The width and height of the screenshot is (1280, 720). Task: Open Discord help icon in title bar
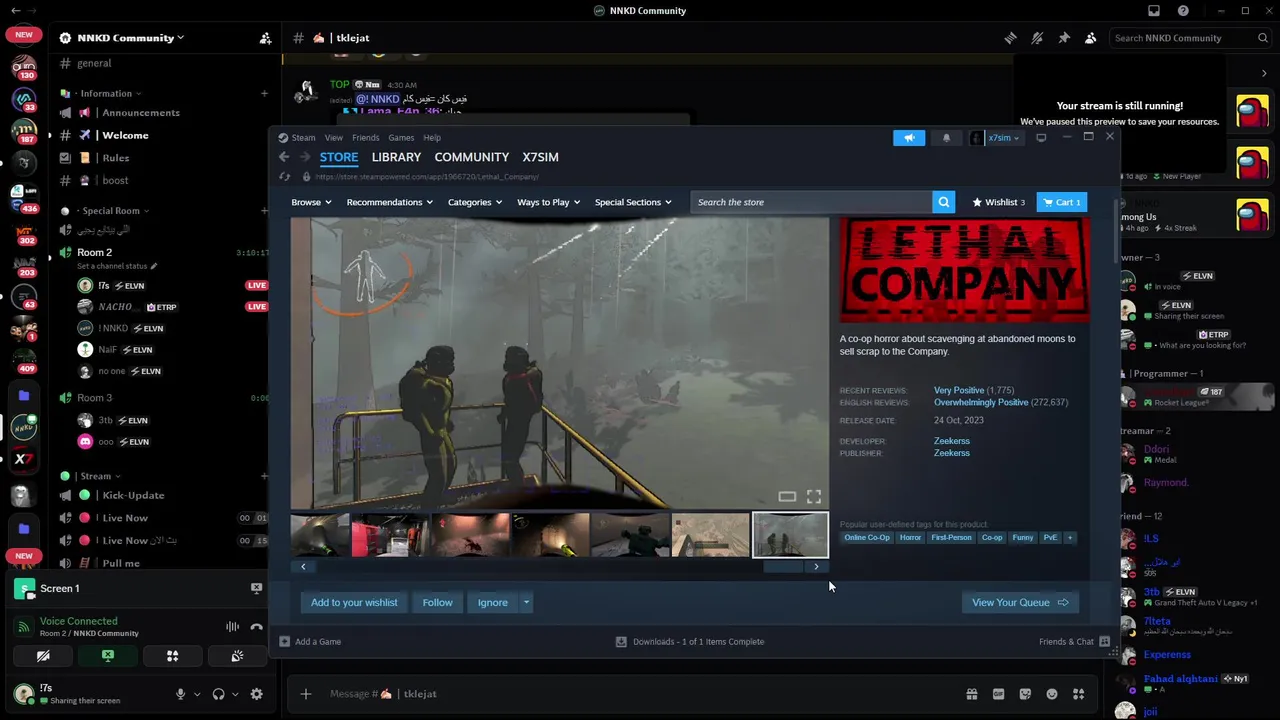click(1184, 11)
